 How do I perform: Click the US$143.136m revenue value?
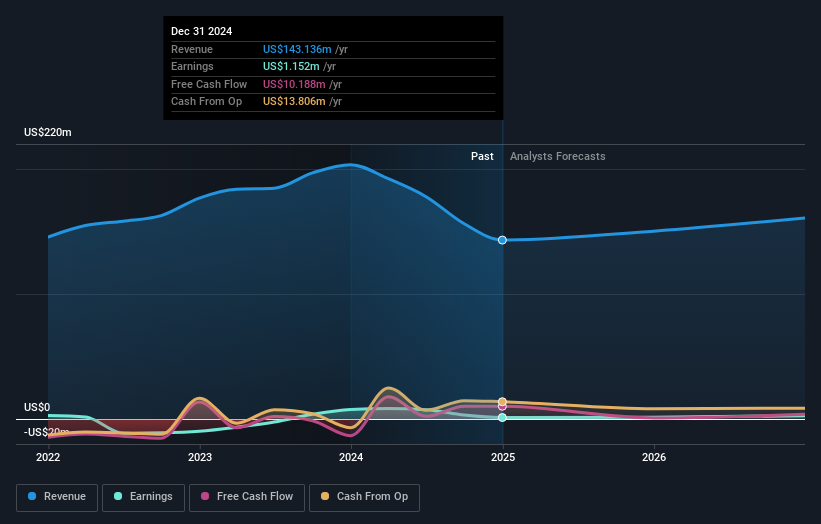[x=297, y=49]
